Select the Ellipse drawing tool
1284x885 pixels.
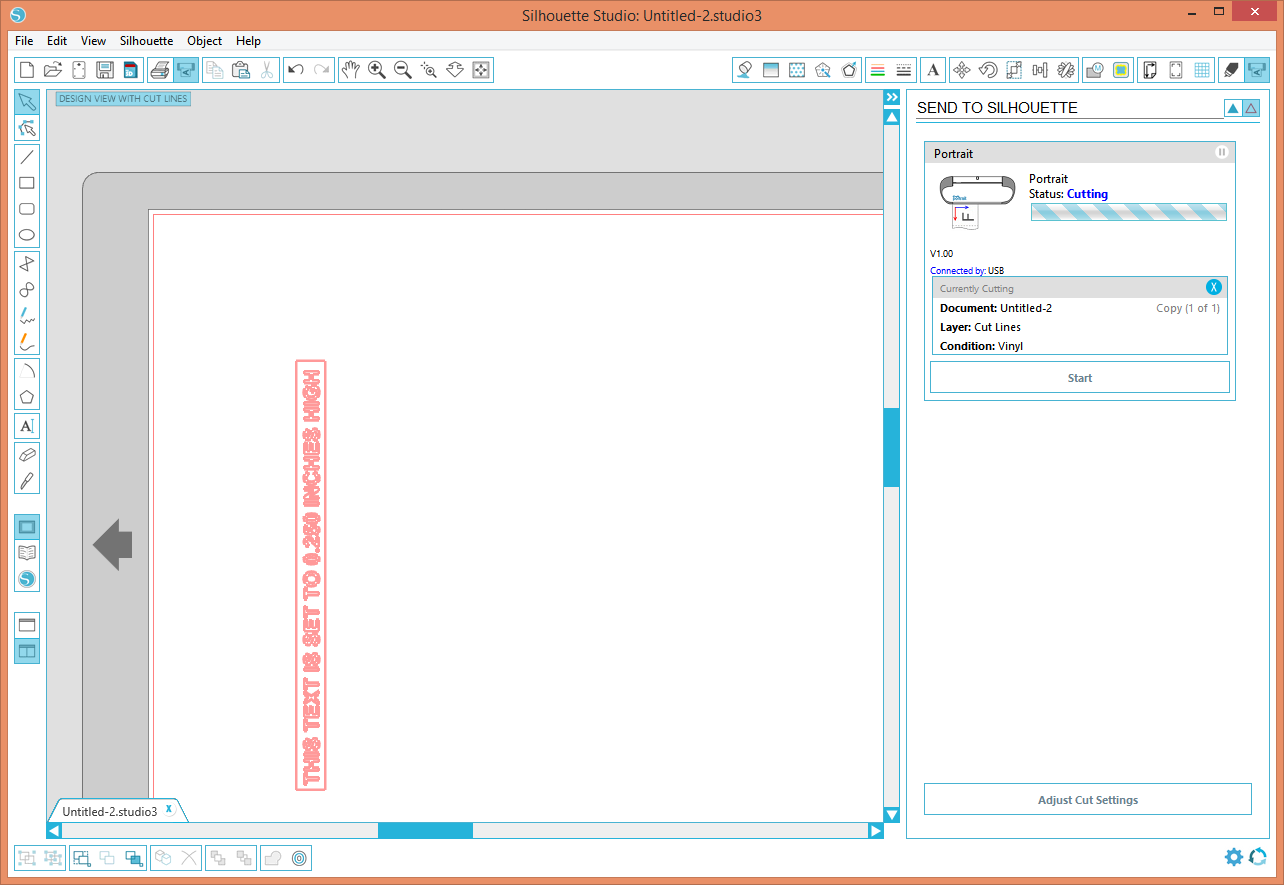[x=27, y=236]
